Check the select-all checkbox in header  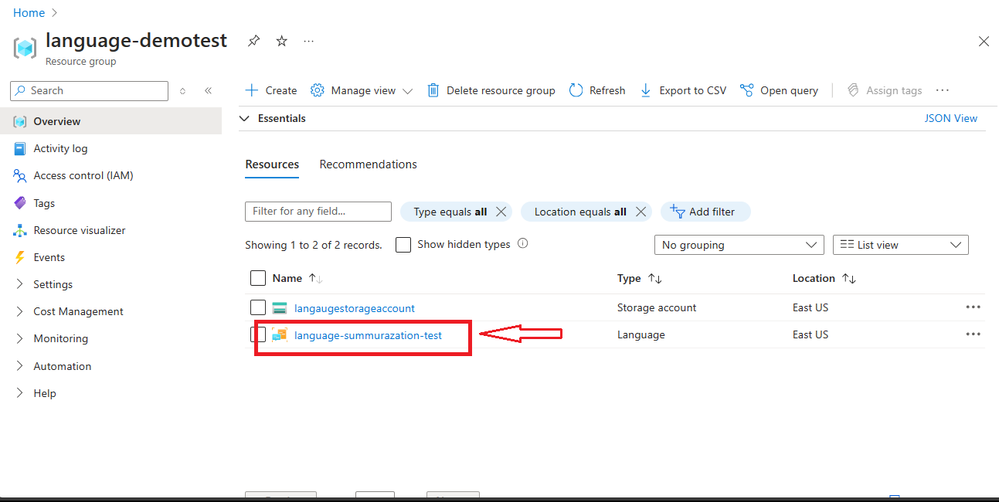258,278
